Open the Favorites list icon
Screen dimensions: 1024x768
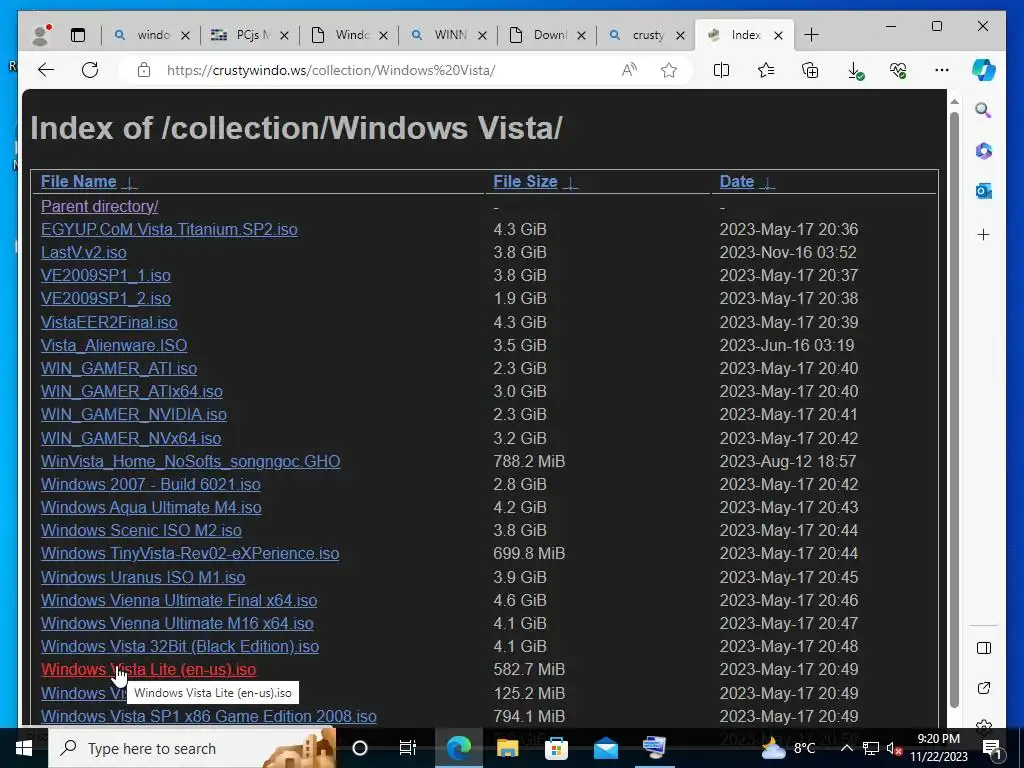765,70
